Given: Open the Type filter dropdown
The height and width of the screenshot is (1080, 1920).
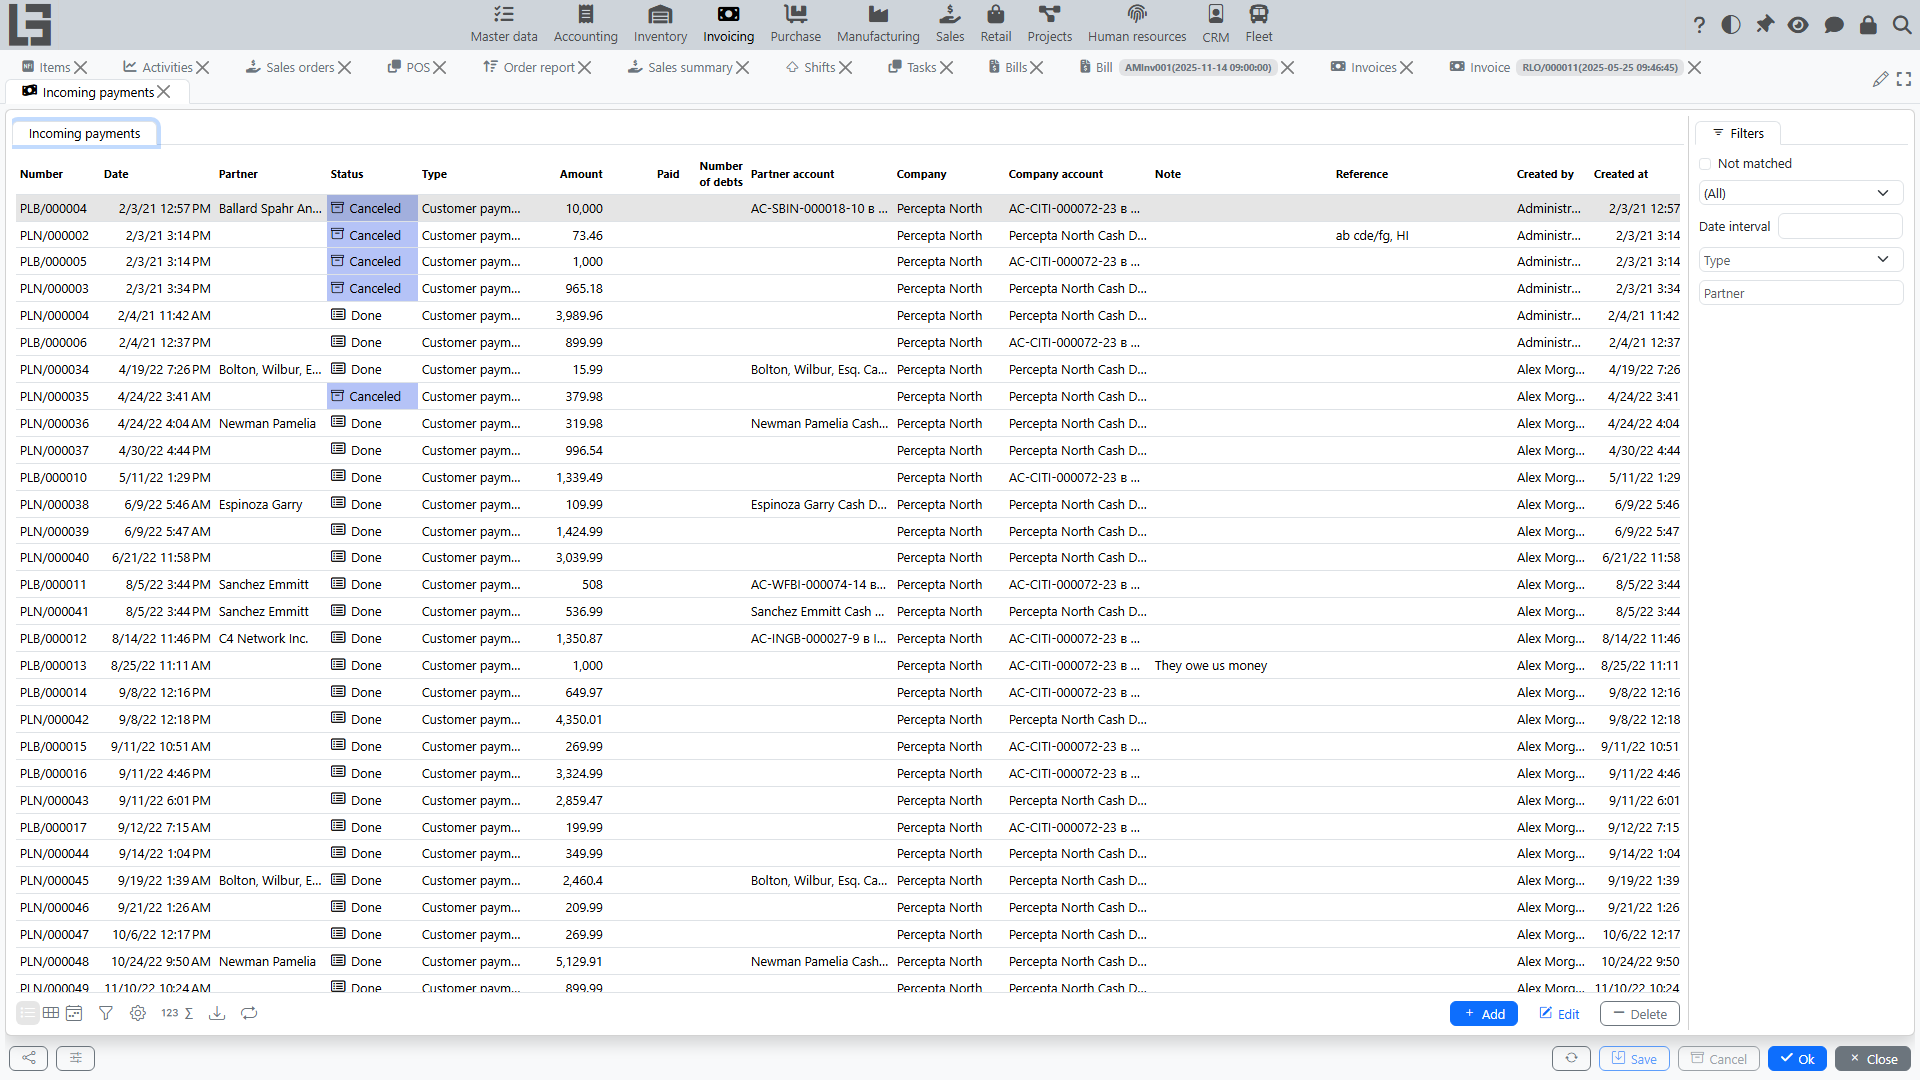Looking at the screenshot, I should (x=1799, y=260).
